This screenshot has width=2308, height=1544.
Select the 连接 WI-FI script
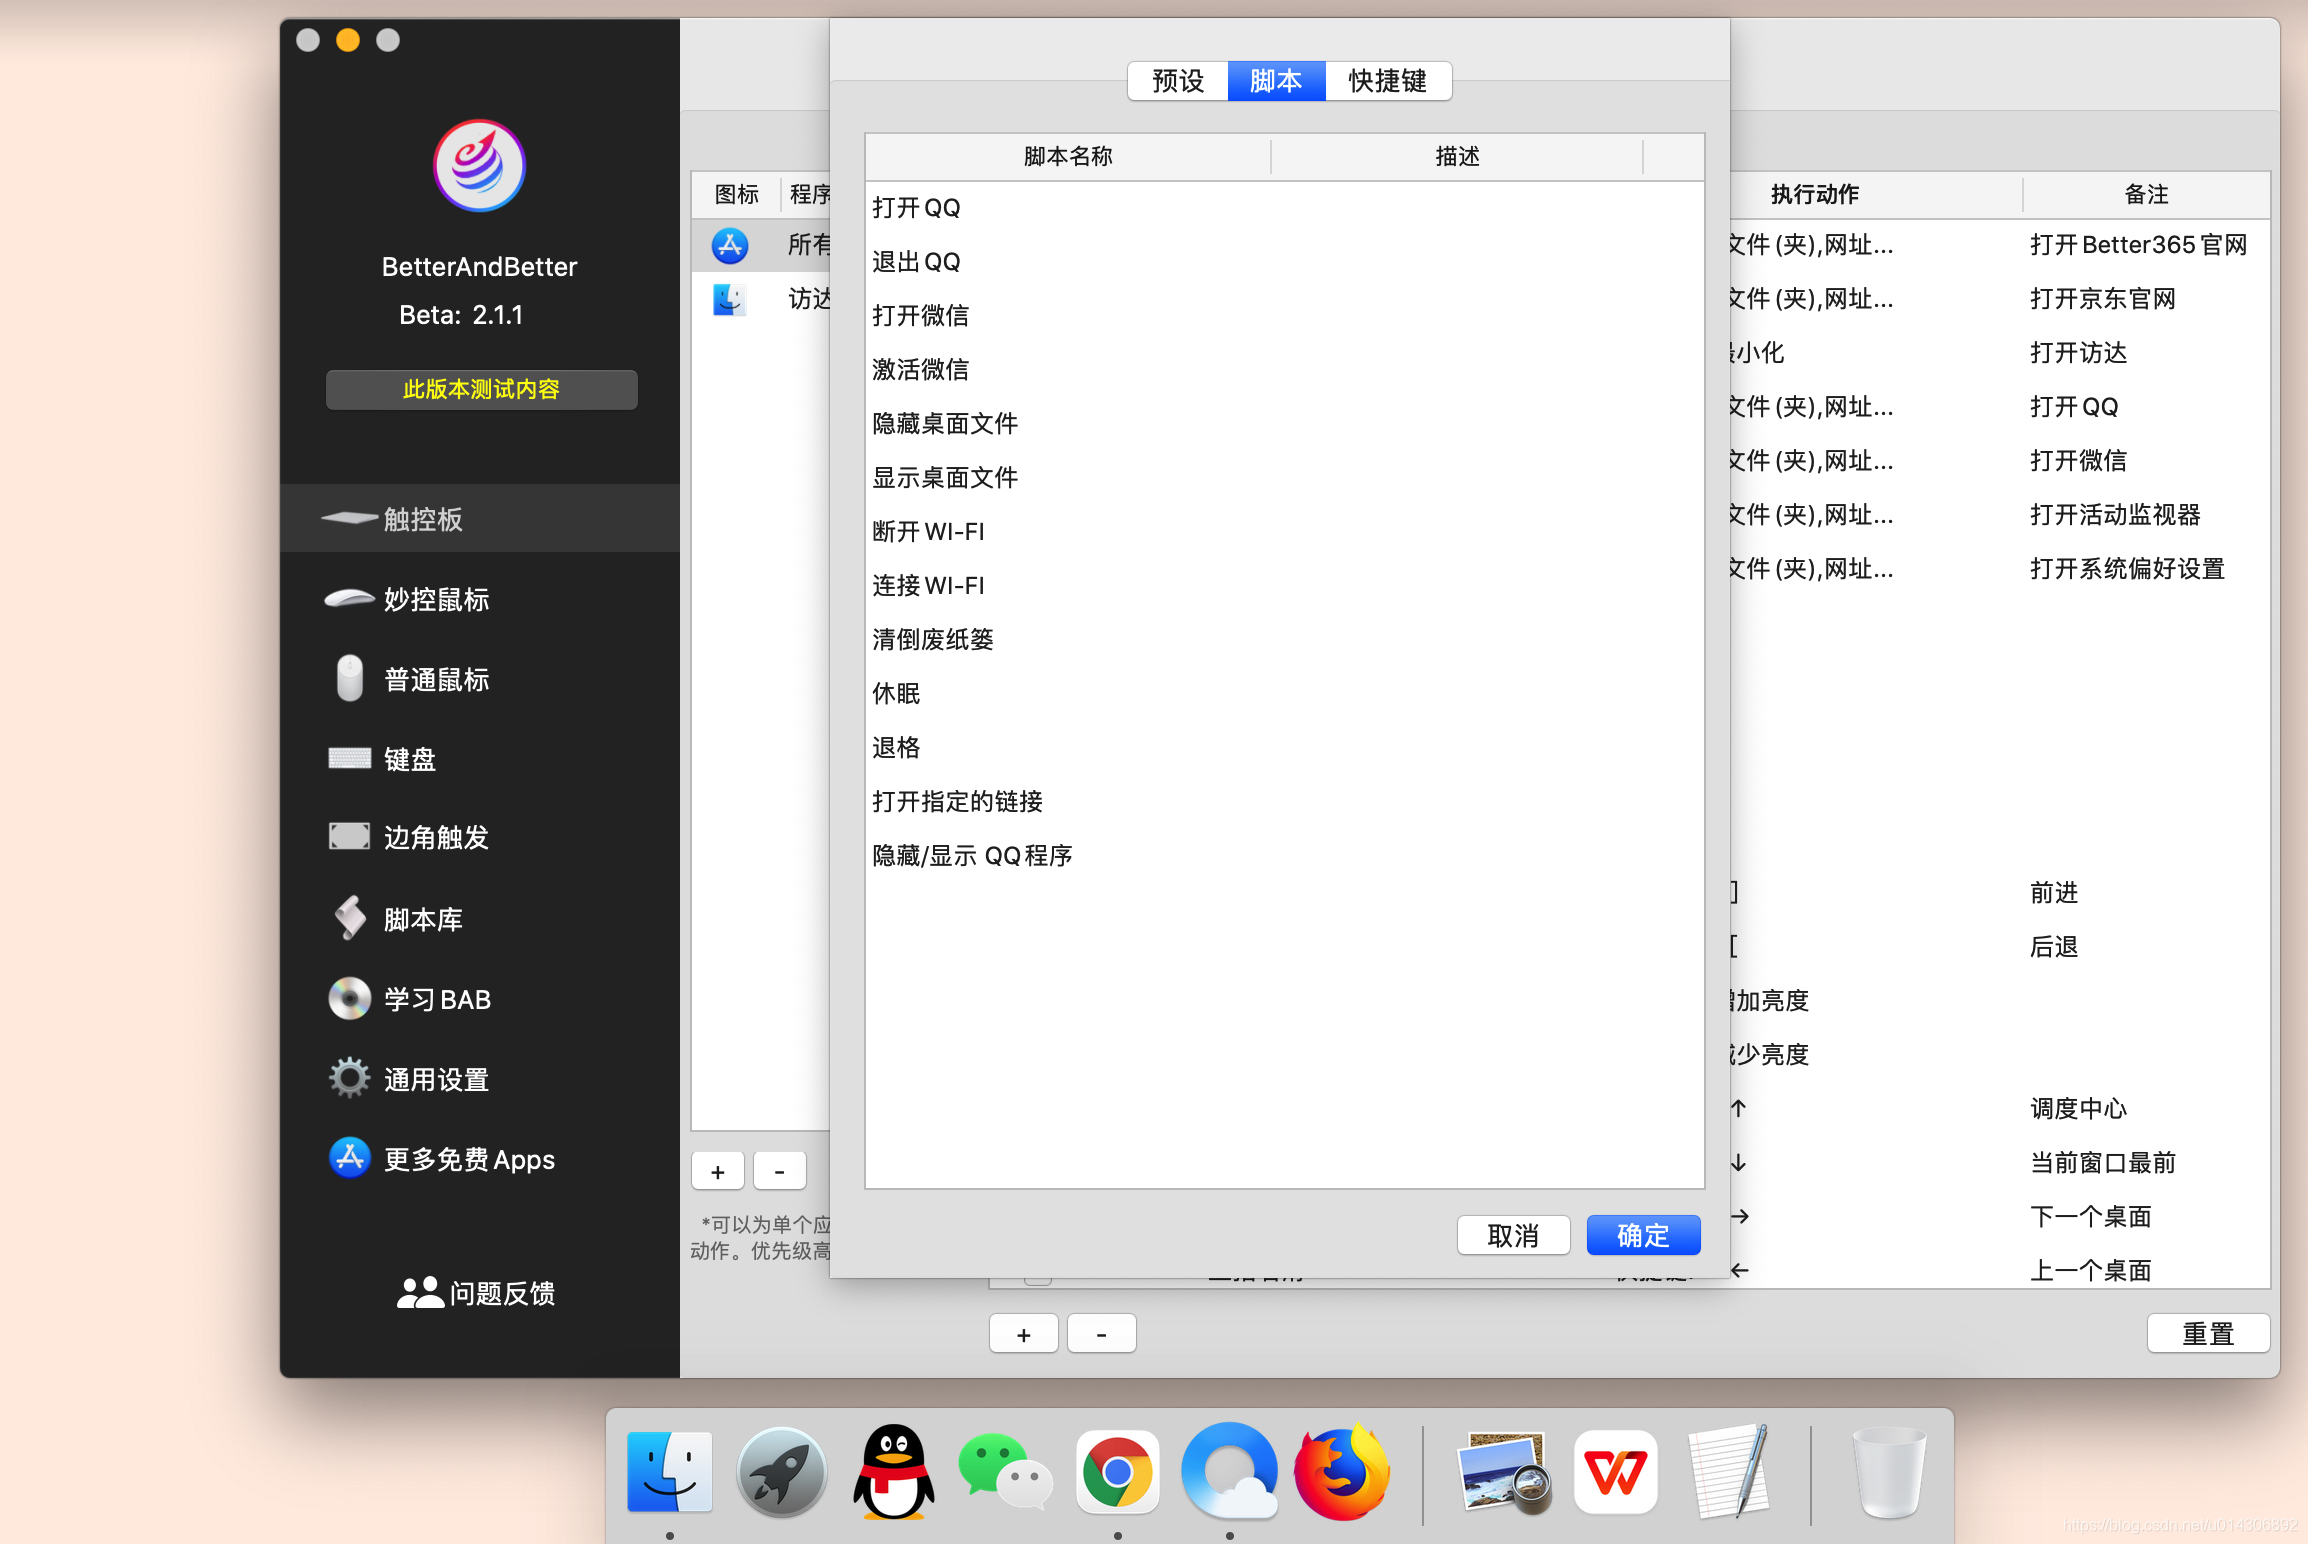click(x=1284, y=586)
